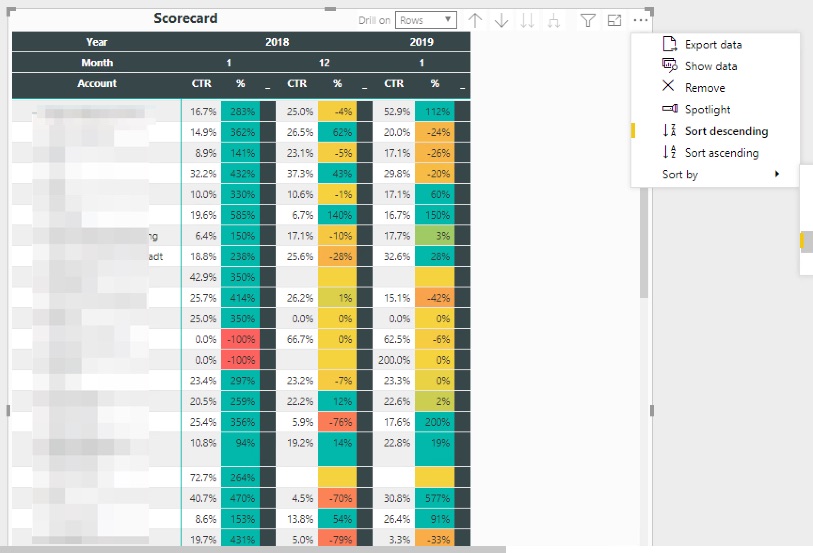Click the Sort descending Z-A icon
Screen dimensions: 813x553
(669, 130)
